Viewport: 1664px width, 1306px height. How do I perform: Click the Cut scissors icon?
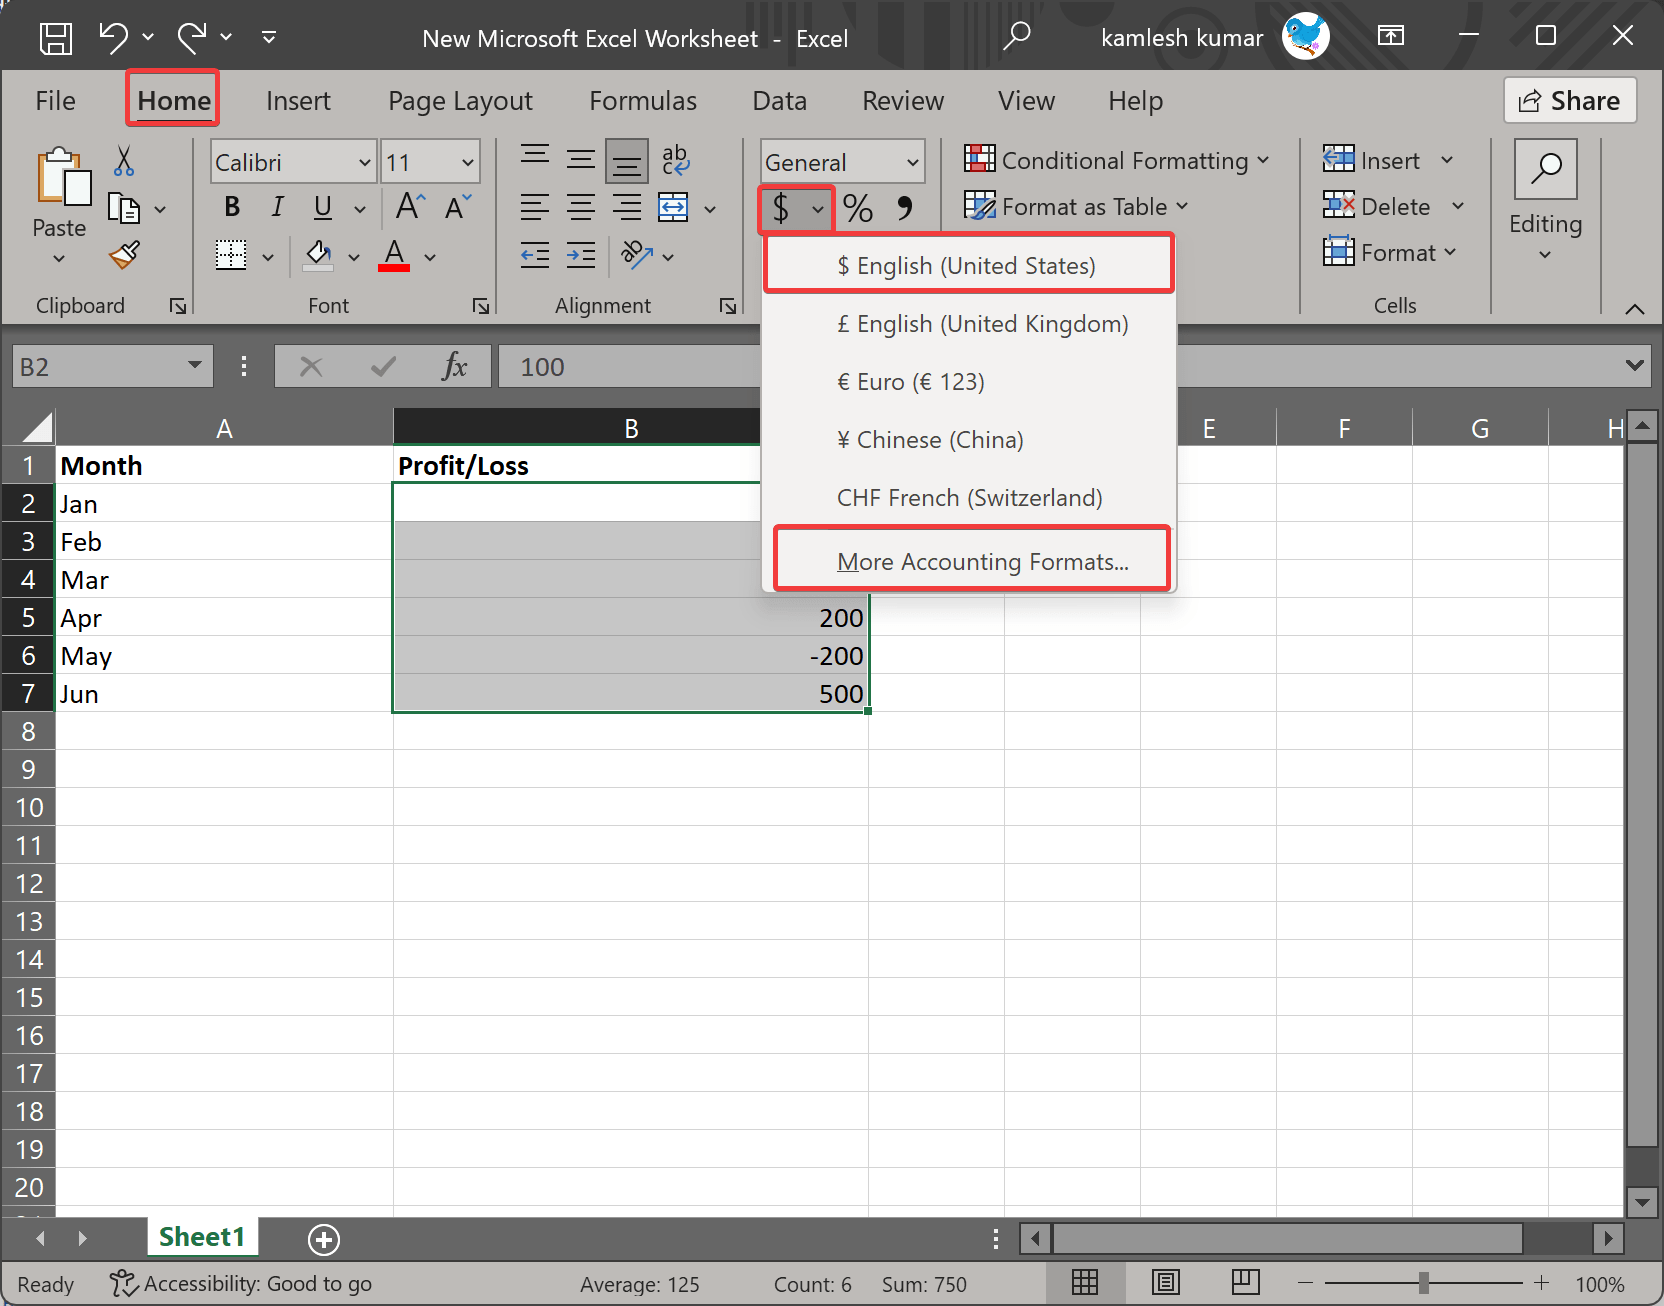(x=123, y=161)
